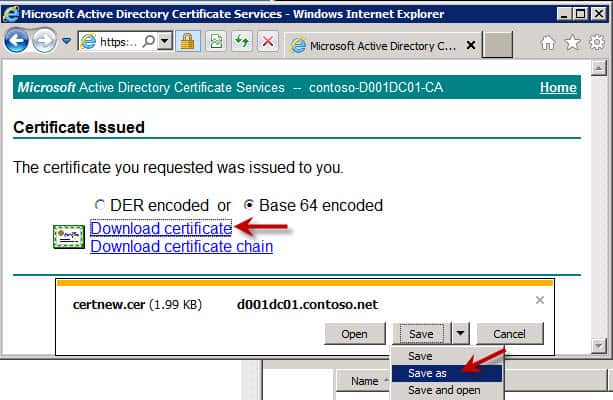Image resolution: width=613 pixels, height=400 pixels.
Task: Click the Certificate Issued heading
Action: [x=79, y=127]
